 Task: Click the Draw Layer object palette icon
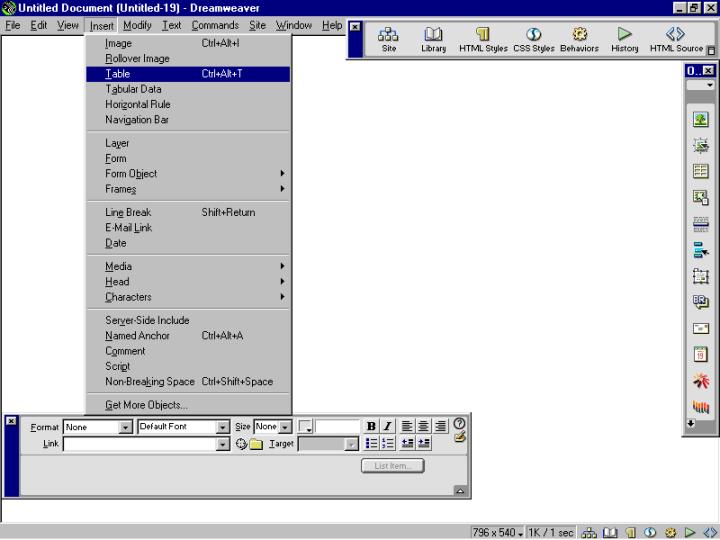(x=700, y=276)
